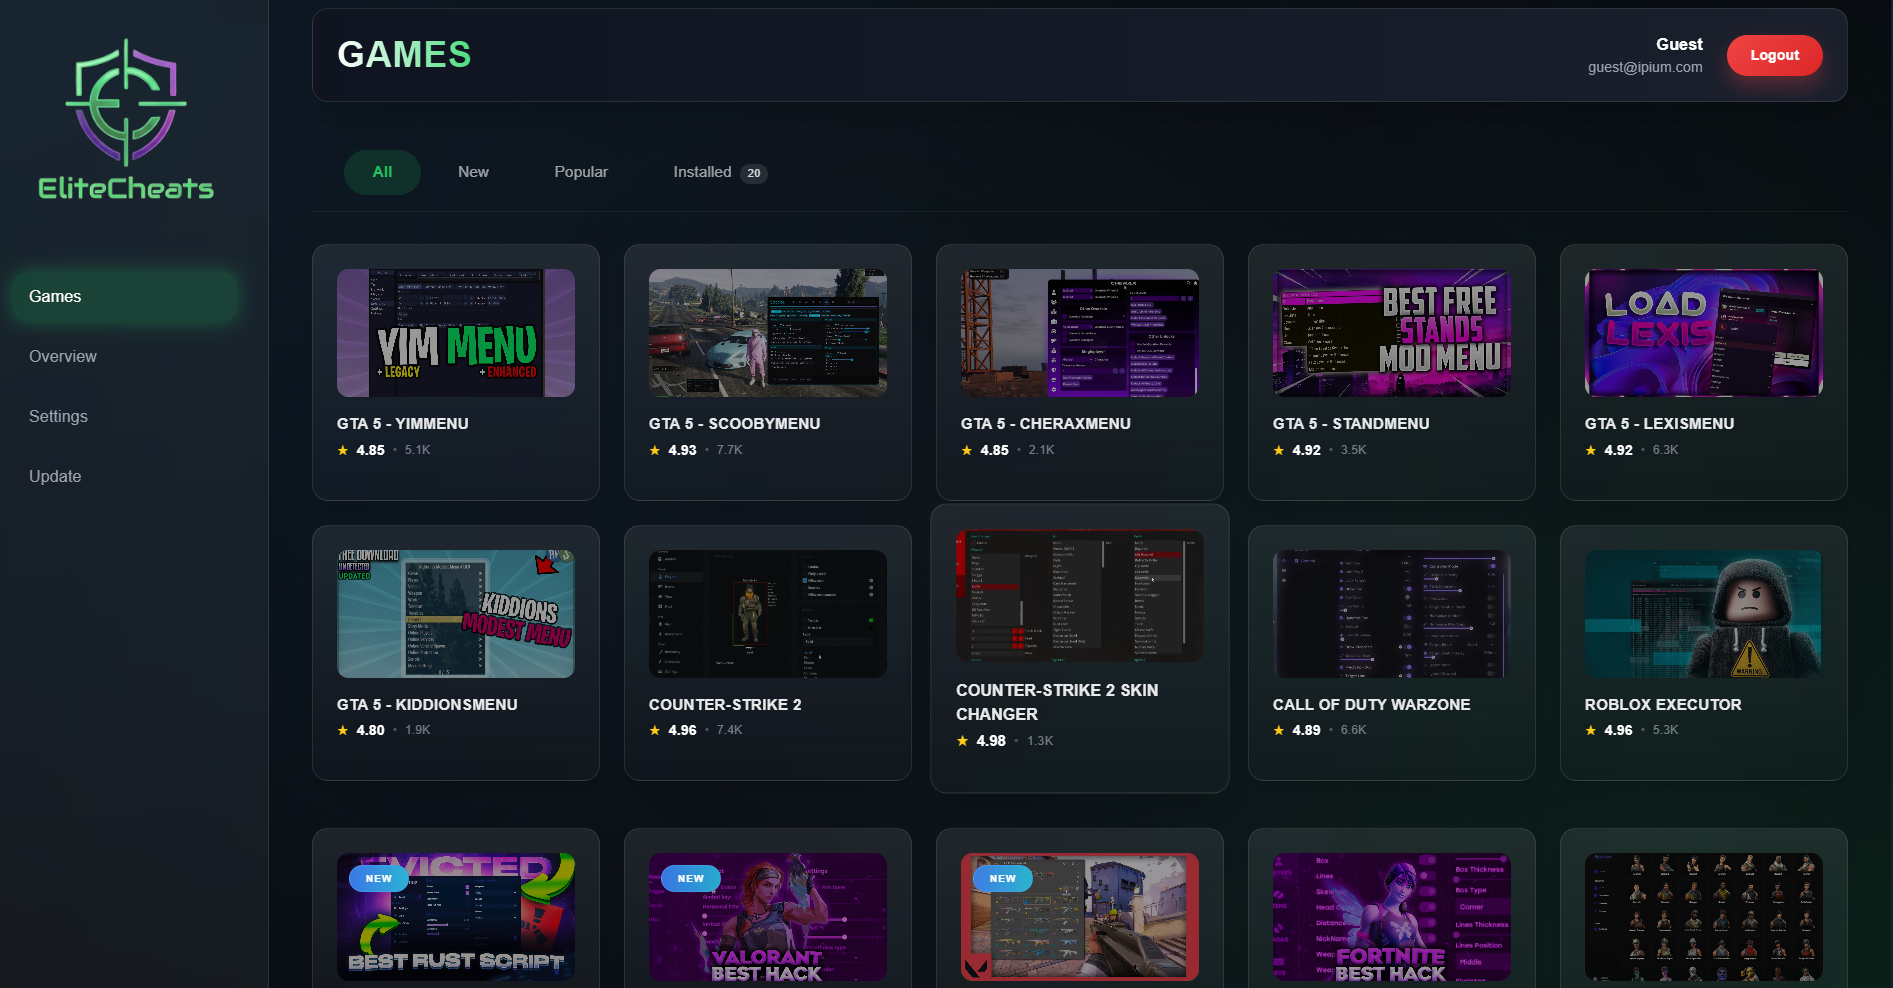The image size is (1893, 988).
Task: Switch to the New tab
Action: (473, 172)
